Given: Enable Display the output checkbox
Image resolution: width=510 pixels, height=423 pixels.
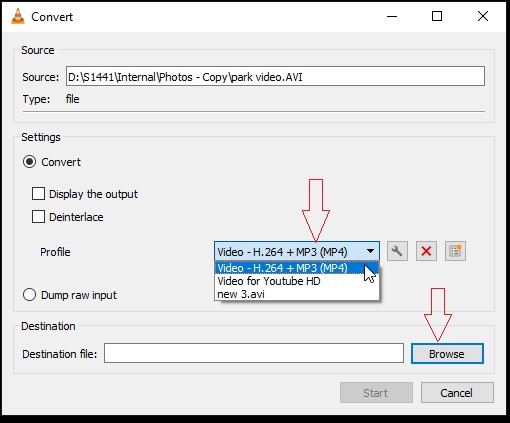Looking at the screenshot, I should (x=38, y=194).
